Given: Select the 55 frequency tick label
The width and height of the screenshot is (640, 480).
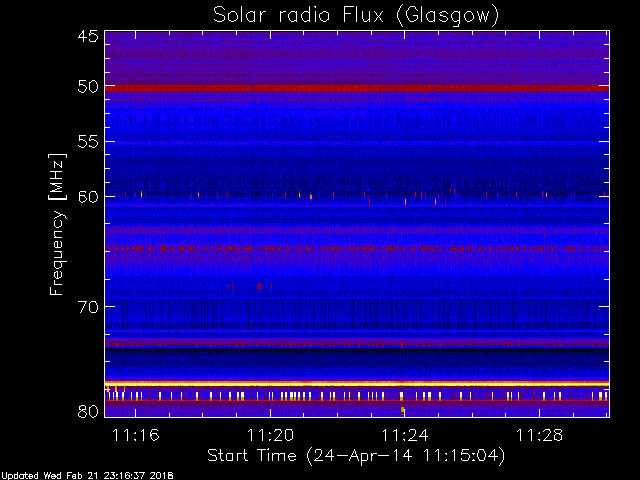Looking at the screenshot, I should pos(88,142).
